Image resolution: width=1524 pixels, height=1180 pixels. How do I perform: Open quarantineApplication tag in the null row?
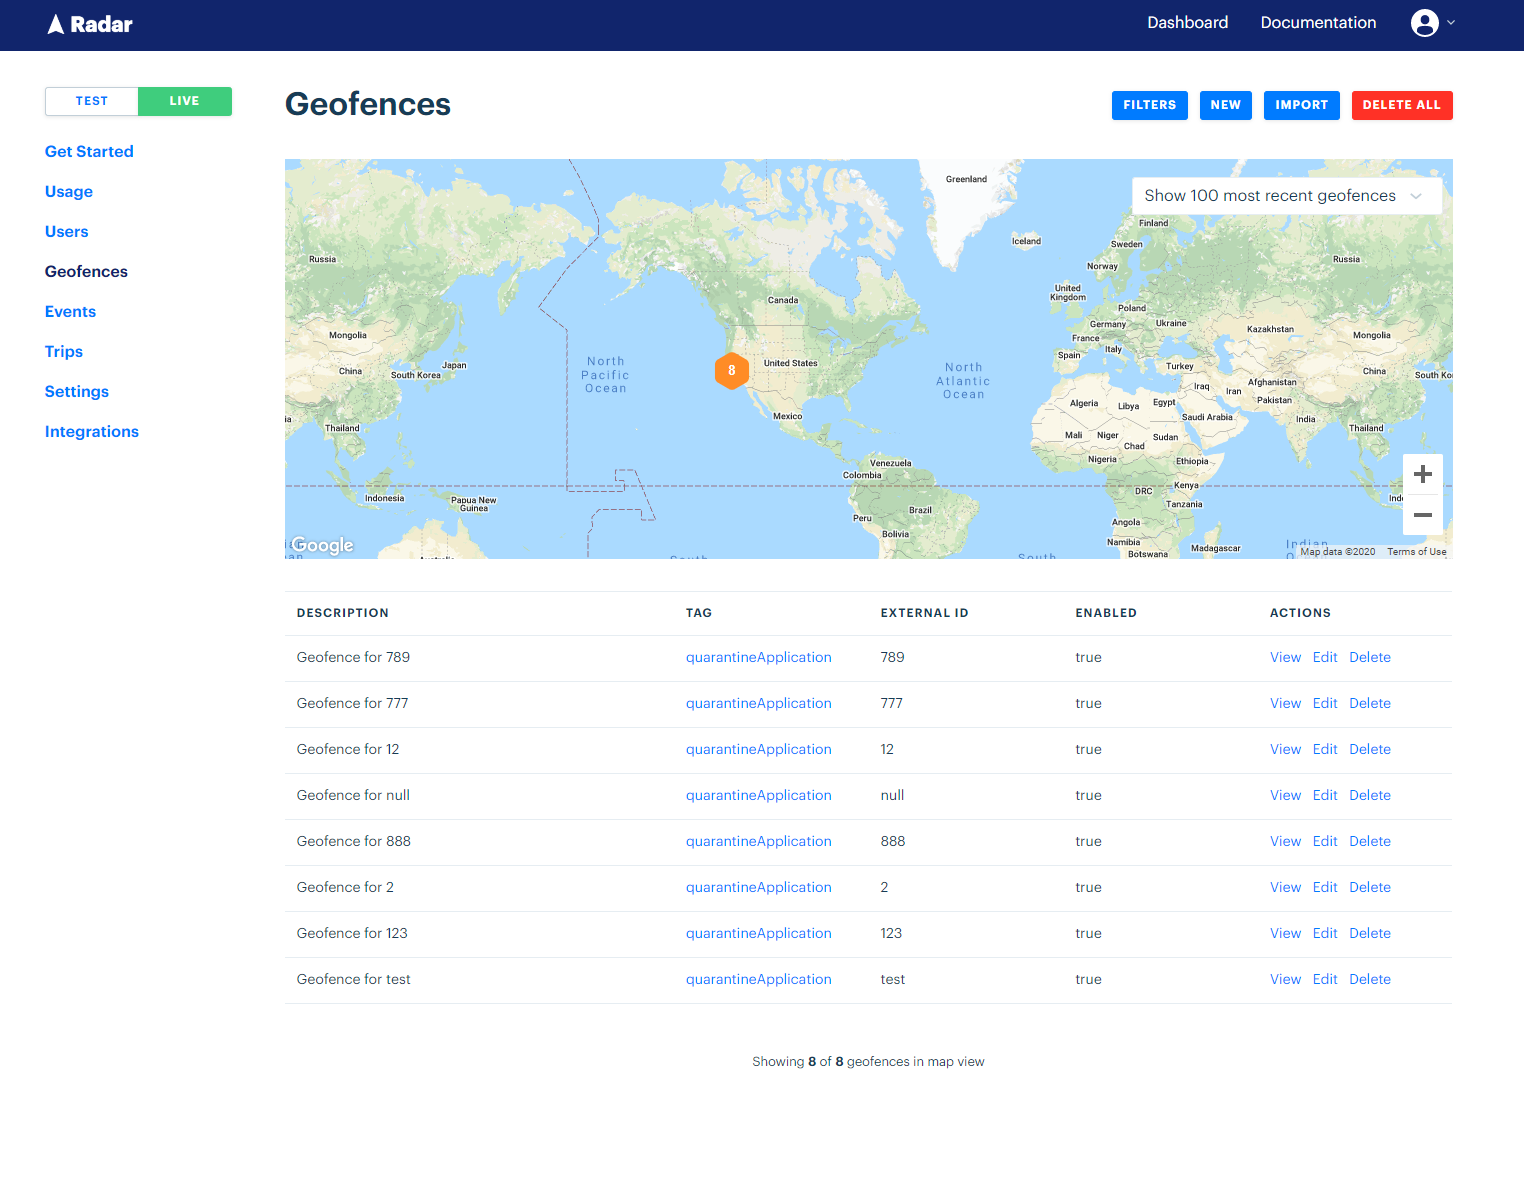tap(758, 795)
